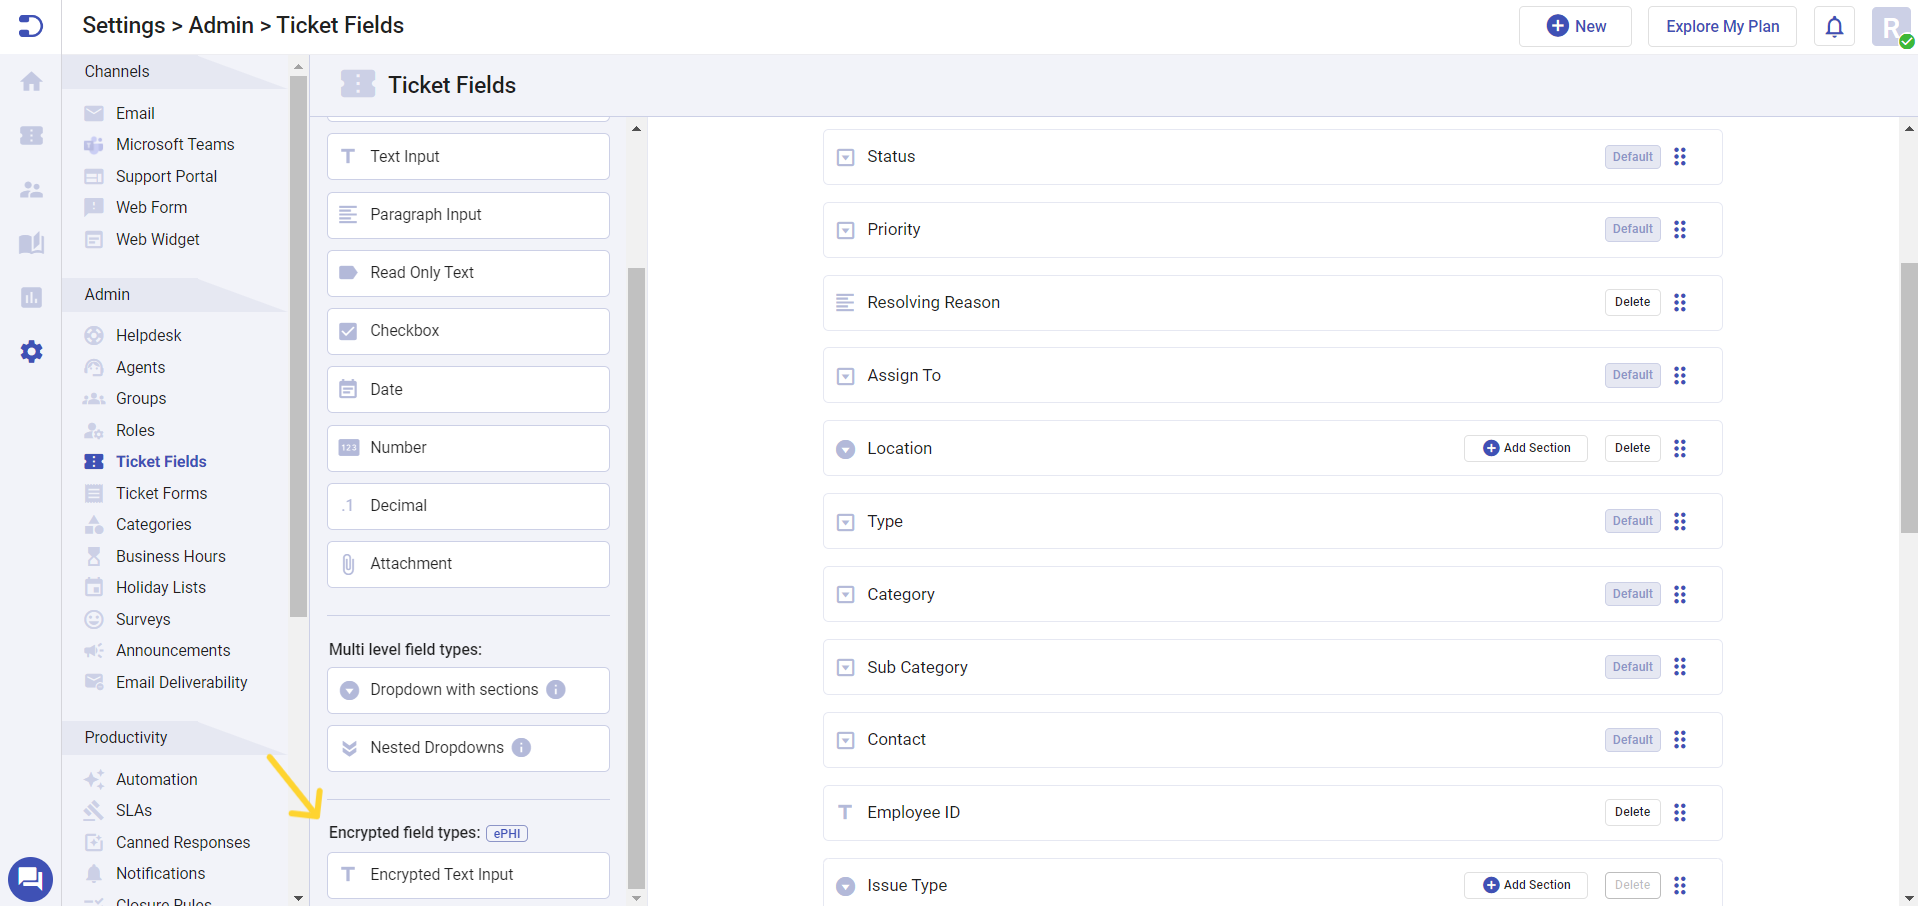
Task: Grab the drag handle next to Status field
Action: tap(1680, 157)
